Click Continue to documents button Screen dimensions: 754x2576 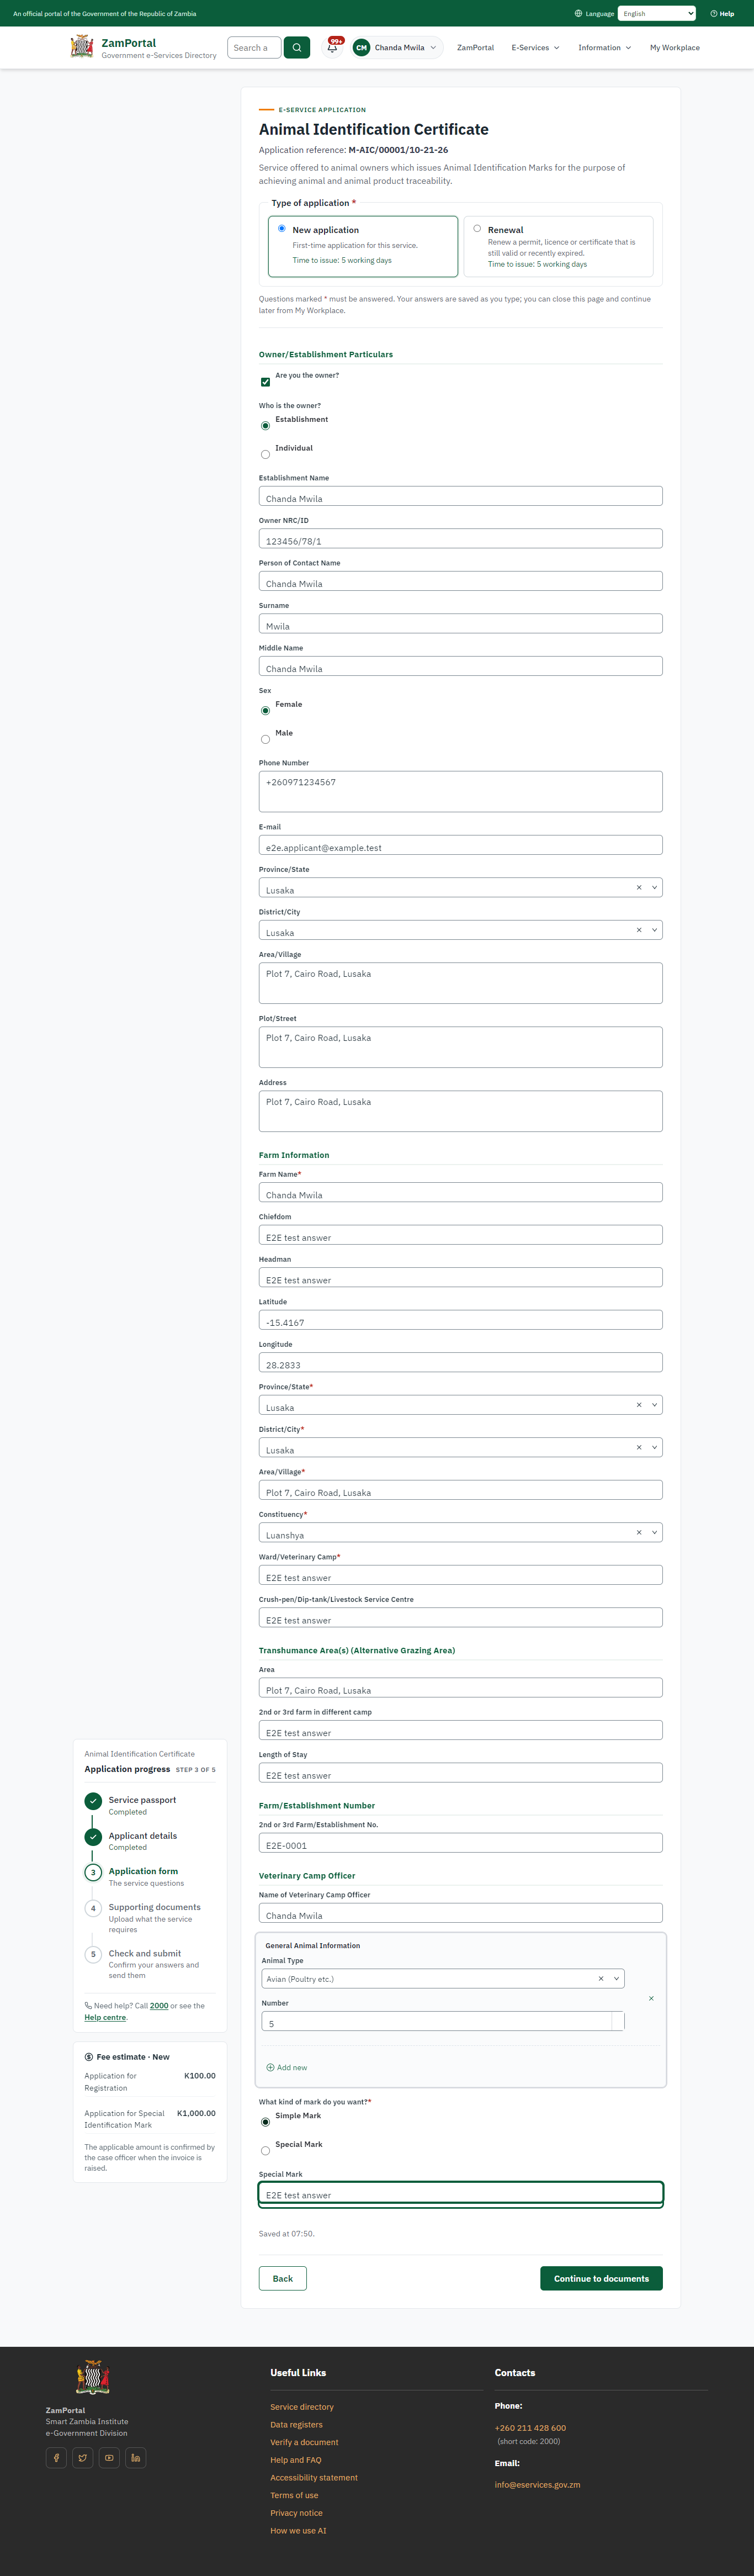point(601,2278)
